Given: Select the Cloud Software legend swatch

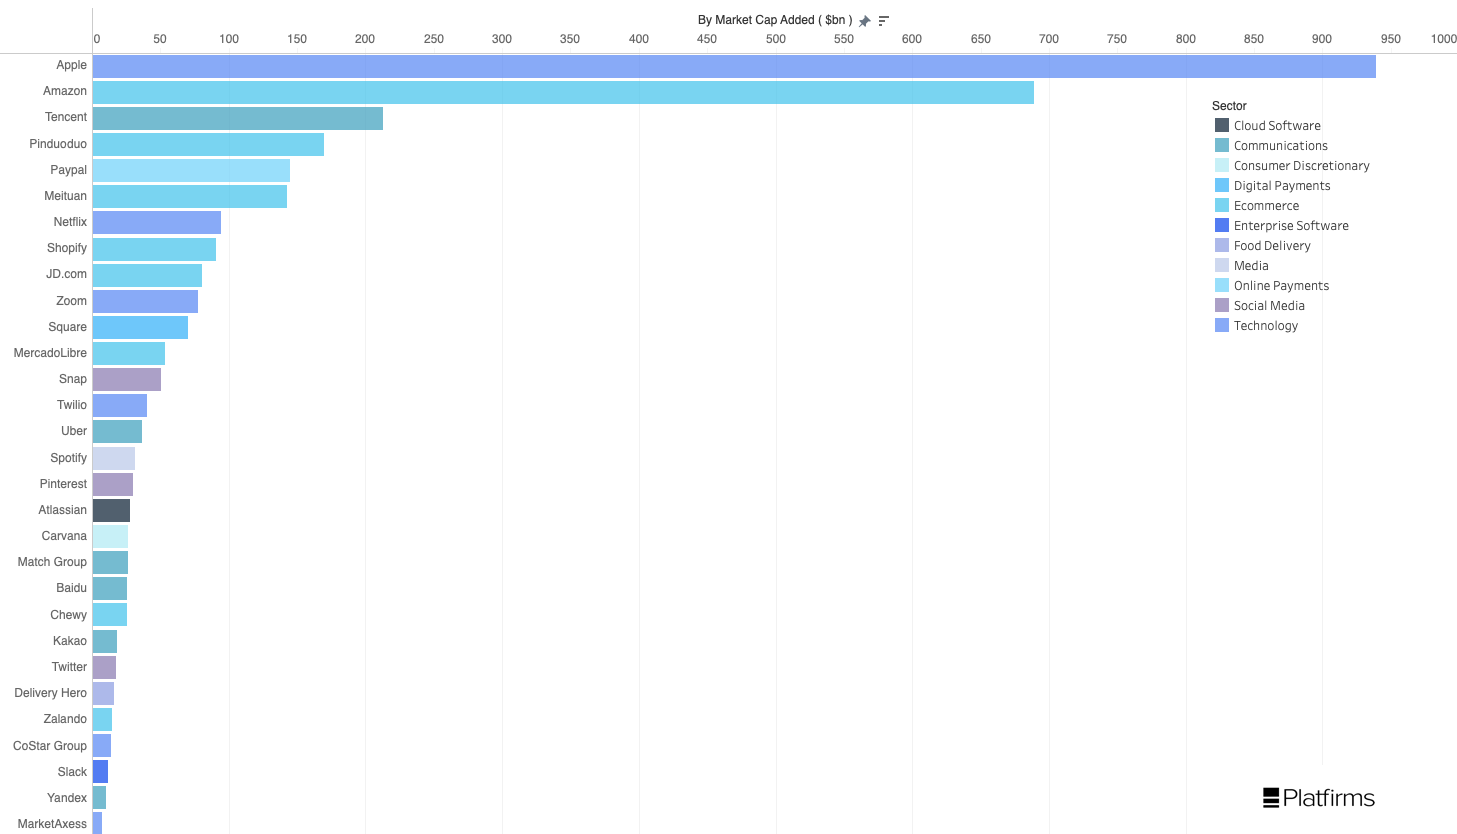Looking at the screenshot, I should 1222,125.
